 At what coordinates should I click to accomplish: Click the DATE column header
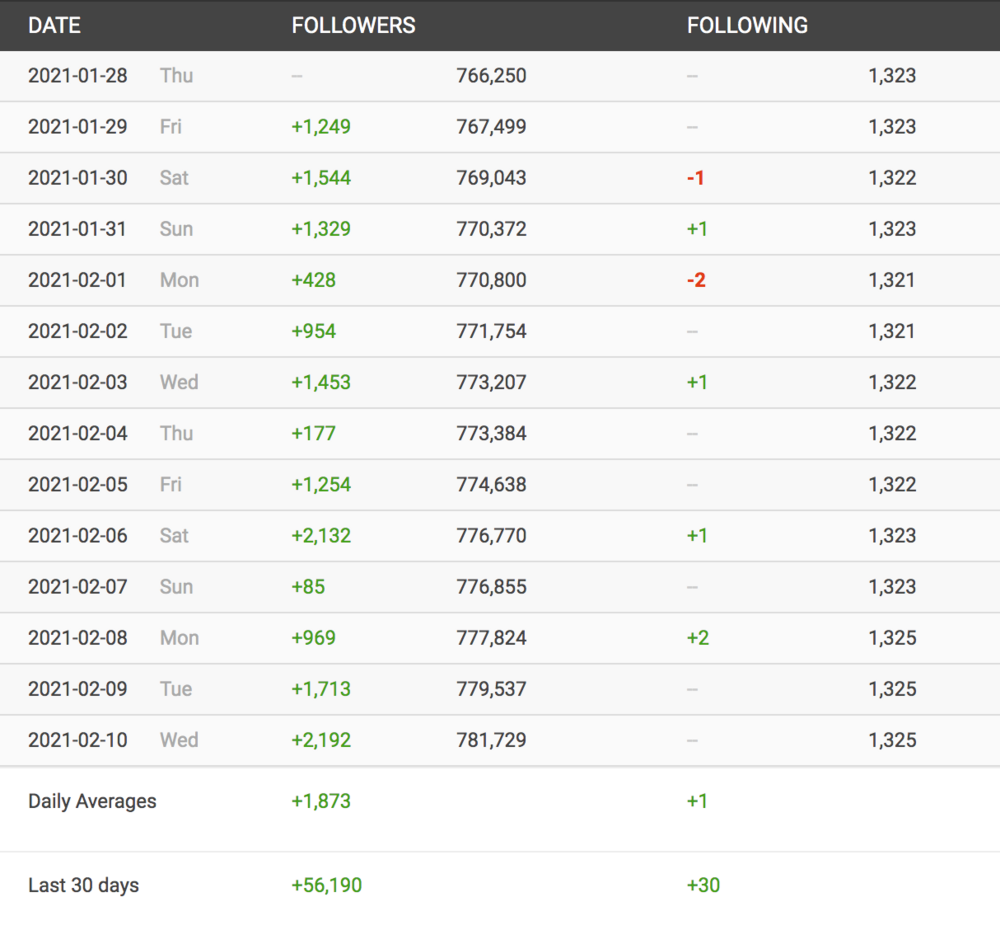(54, 25)
